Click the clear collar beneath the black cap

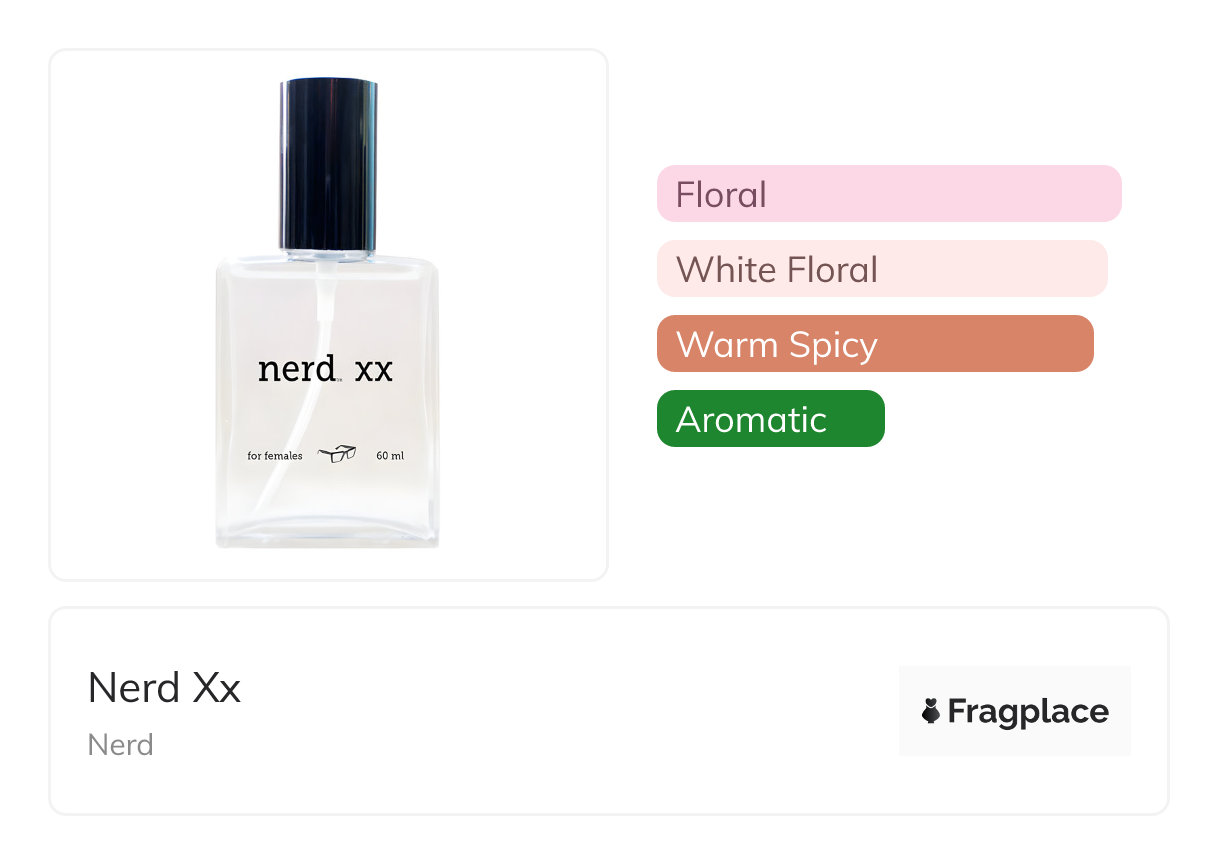pyautogui.click(x=328, y=256)
